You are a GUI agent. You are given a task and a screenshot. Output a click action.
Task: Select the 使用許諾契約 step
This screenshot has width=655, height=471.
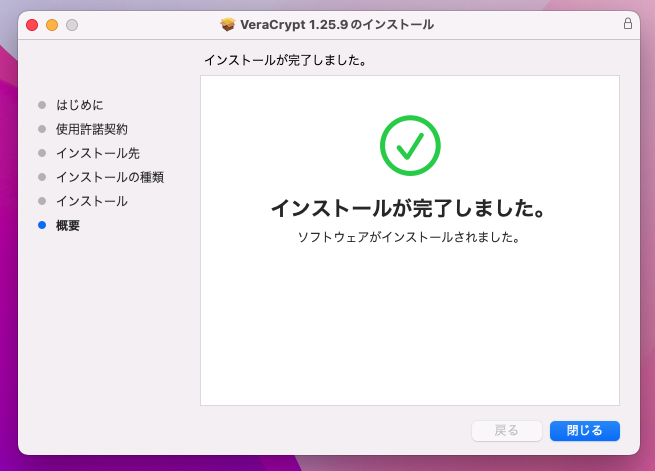(x=91, y=129)
